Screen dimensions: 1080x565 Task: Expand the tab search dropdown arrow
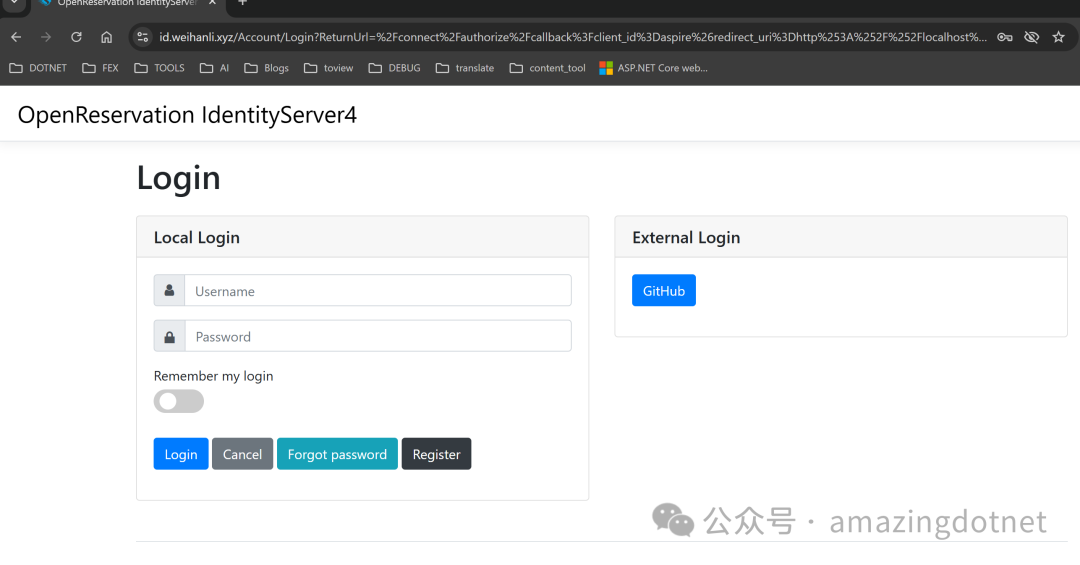coord(14,3)
